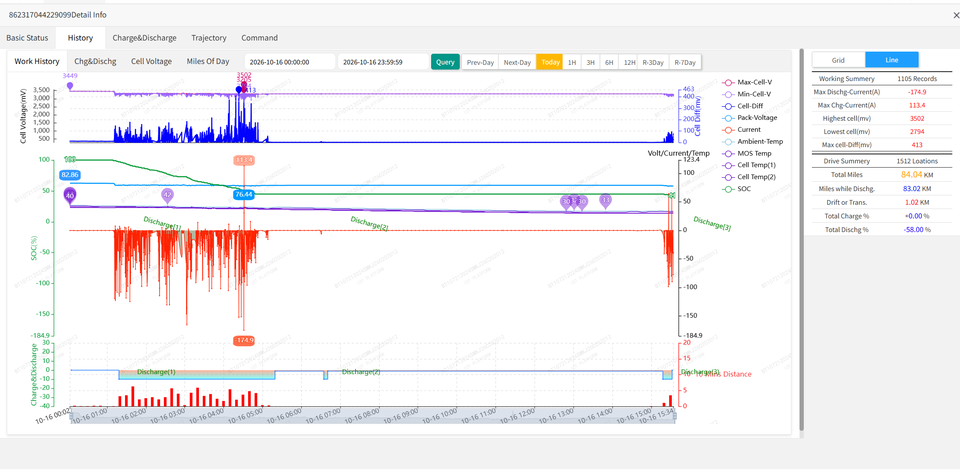This screenshot has width=960, height=473.
Task: Select the 1H time range
Action: (572, 62)
